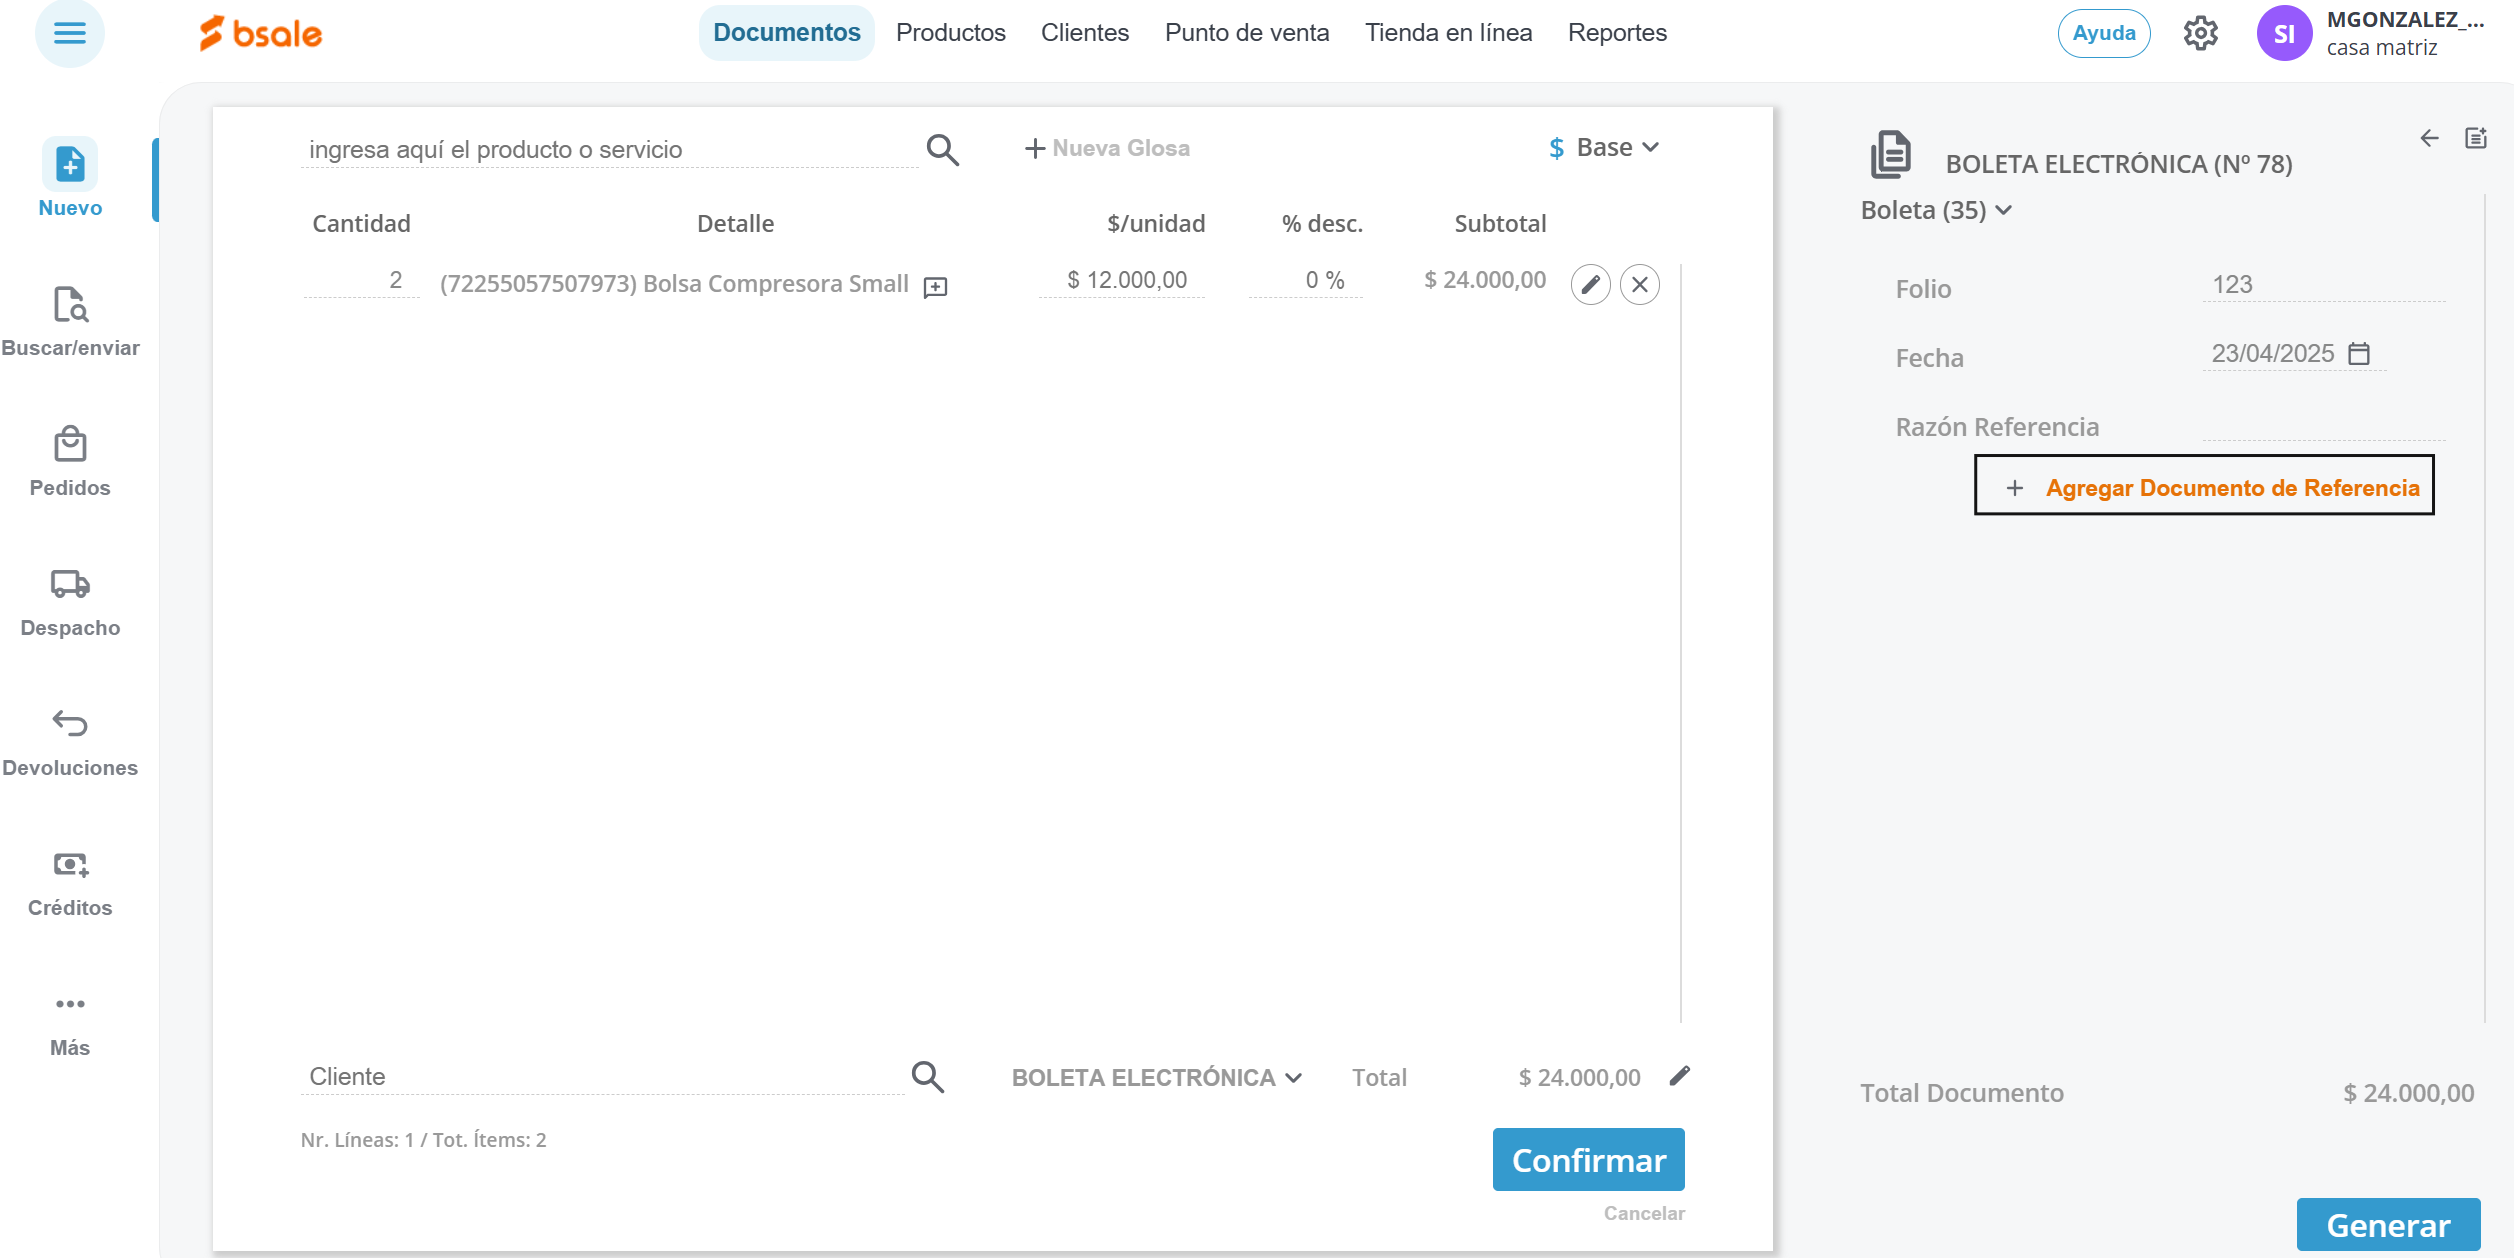2514x1258 pixels.
Task: Edit the total with the pencil icon
Action: point(1680,1076)
